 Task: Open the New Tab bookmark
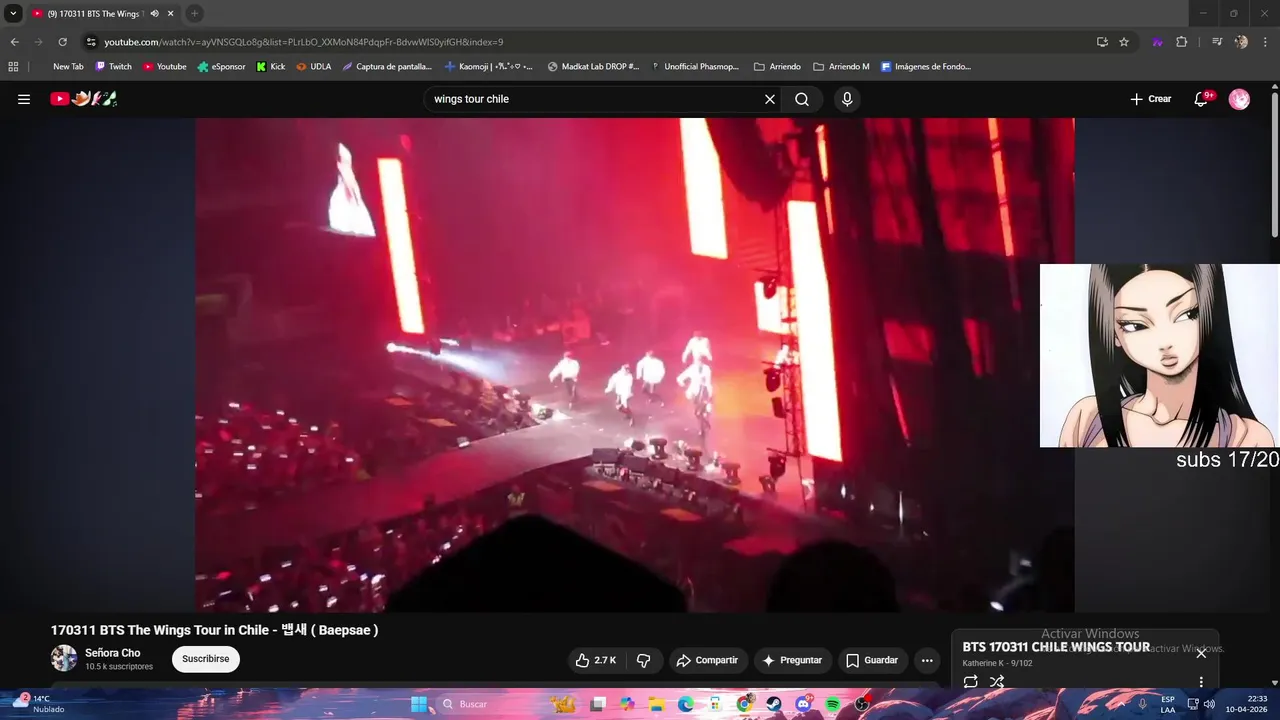point(68,67)
